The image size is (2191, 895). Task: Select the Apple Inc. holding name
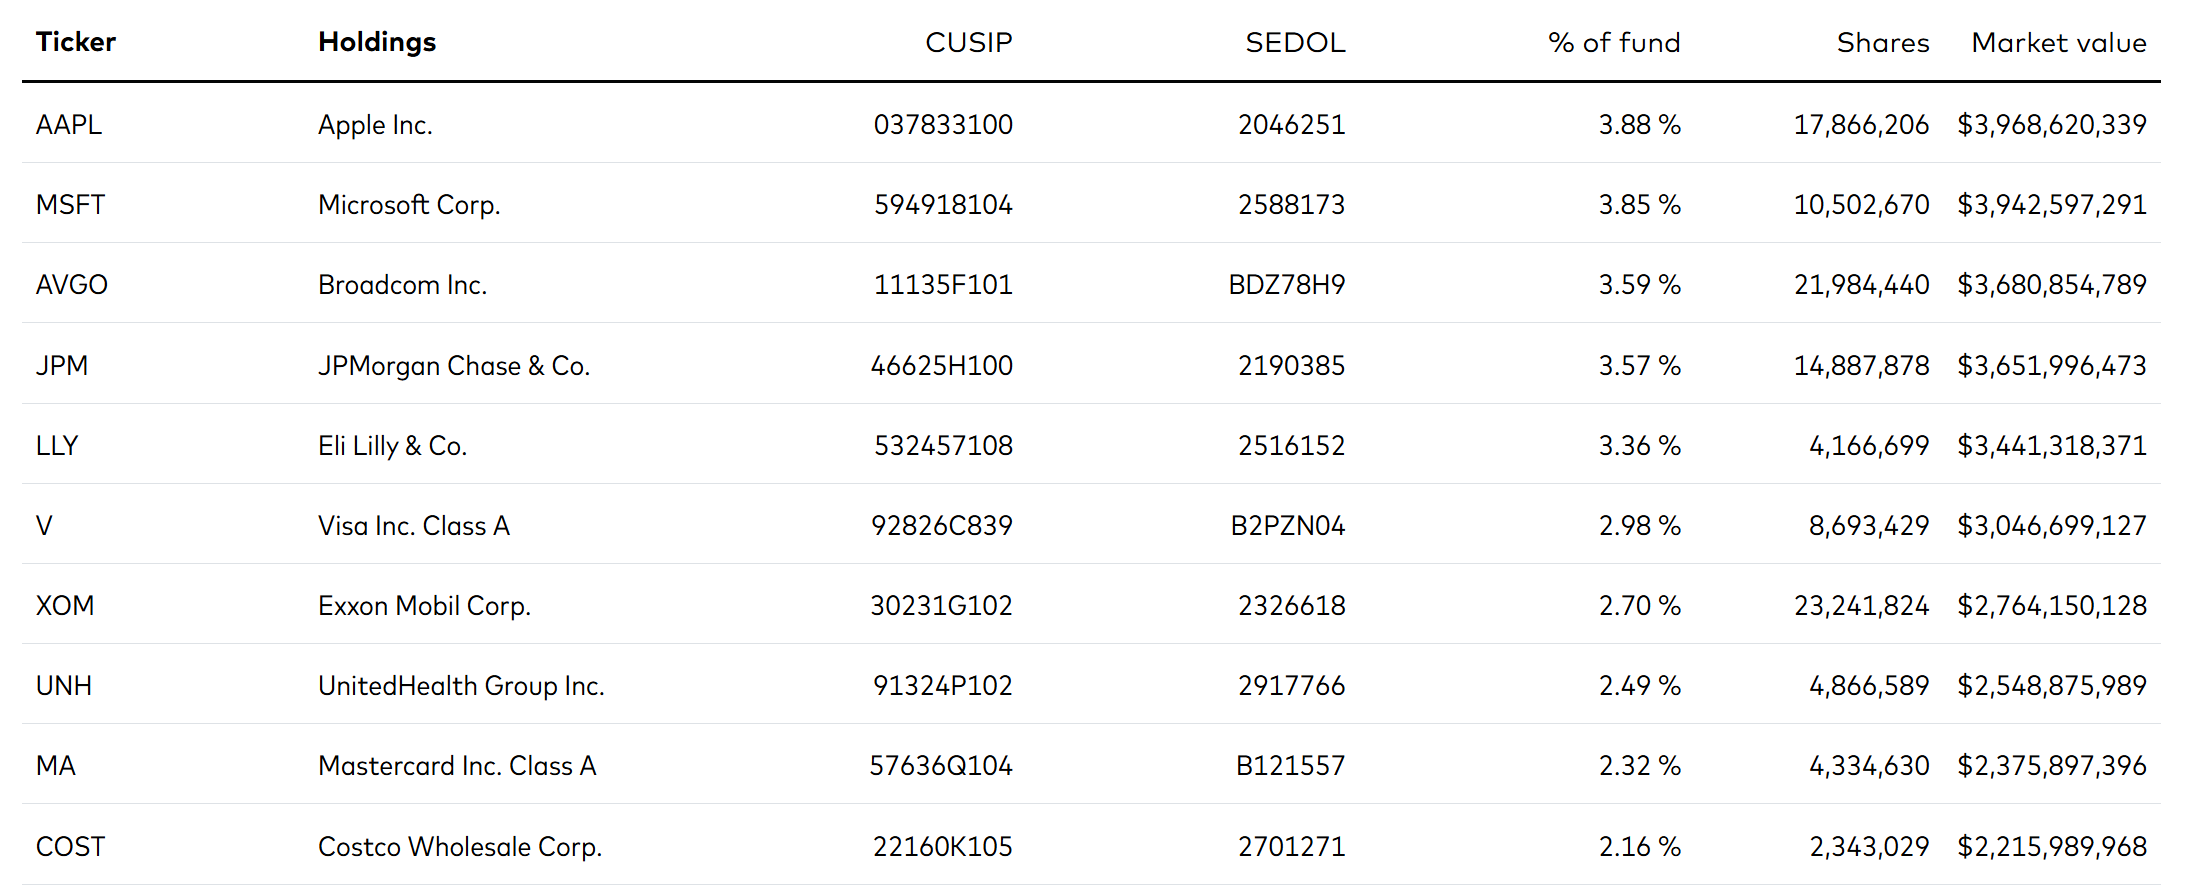pyautogui.click(x=375, y=125)
